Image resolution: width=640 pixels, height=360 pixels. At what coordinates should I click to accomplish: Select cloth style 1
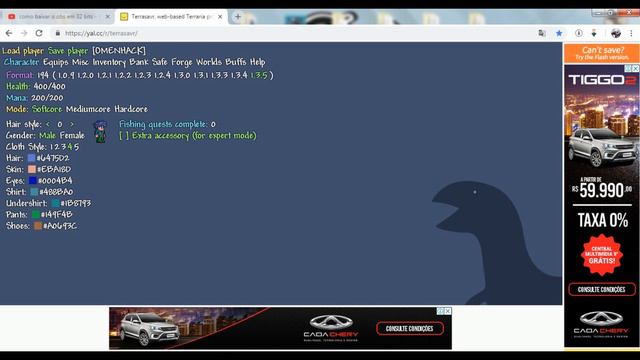[x=51, y=147]
